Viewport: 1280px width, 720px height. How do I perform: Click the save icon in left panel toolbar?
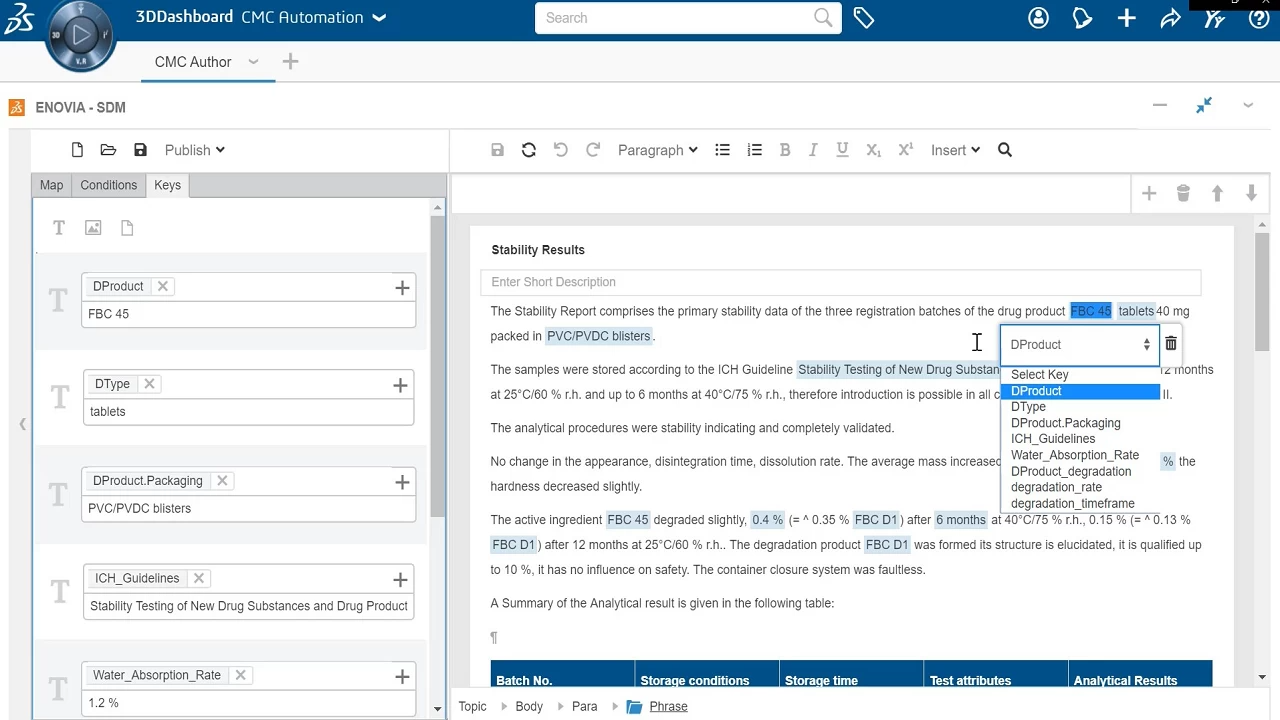pyautogui.click(x=140, y=150)
